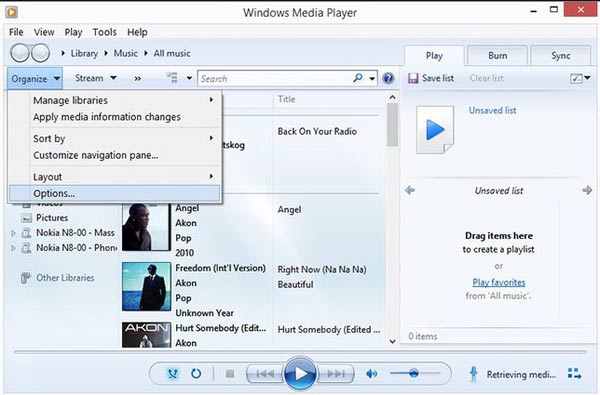The image size is (600, 395).
Task: Skip to the Previous track
Action: (266, 373)
